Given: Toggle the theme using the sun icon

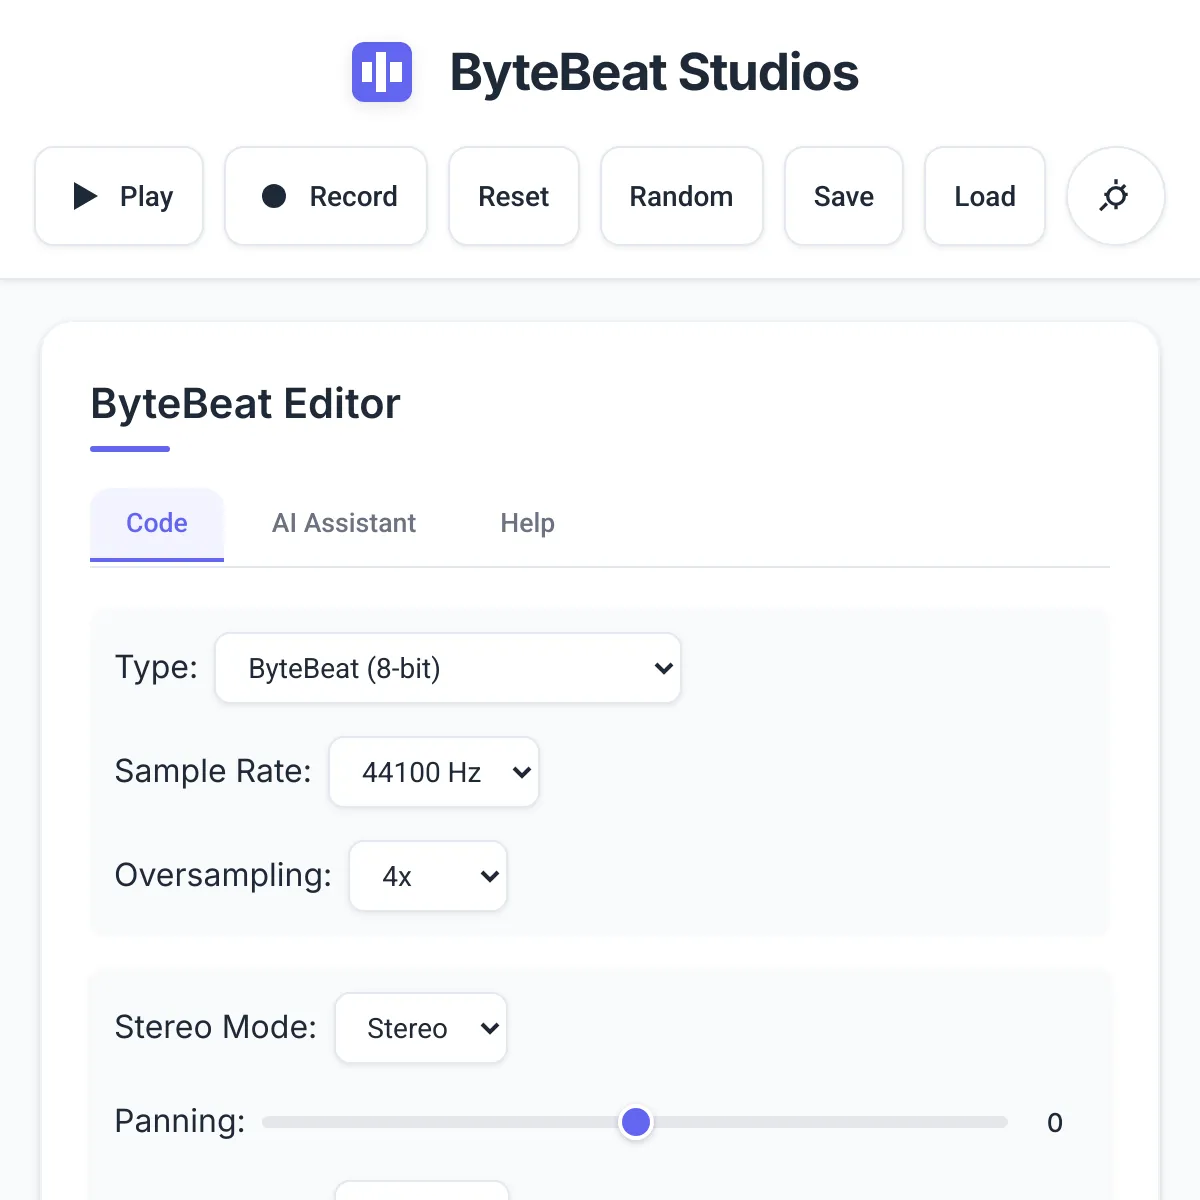Looking at the screenshot, I should click(1116, 196).
